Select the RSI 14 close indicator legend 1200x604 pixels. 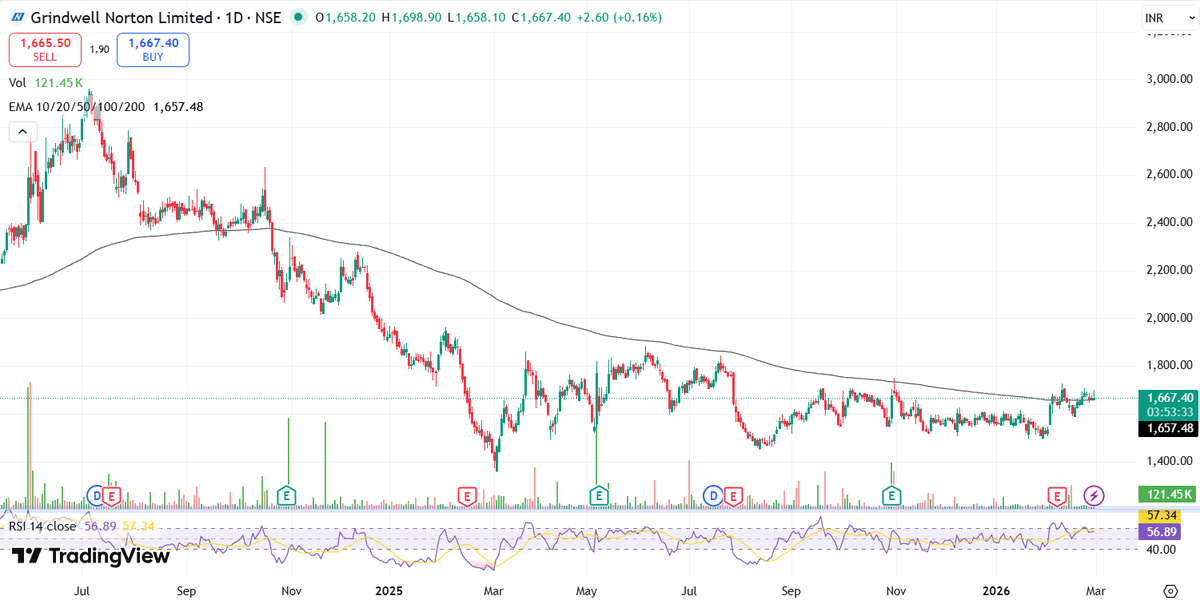pyautogui.click(x=44, y=525)
